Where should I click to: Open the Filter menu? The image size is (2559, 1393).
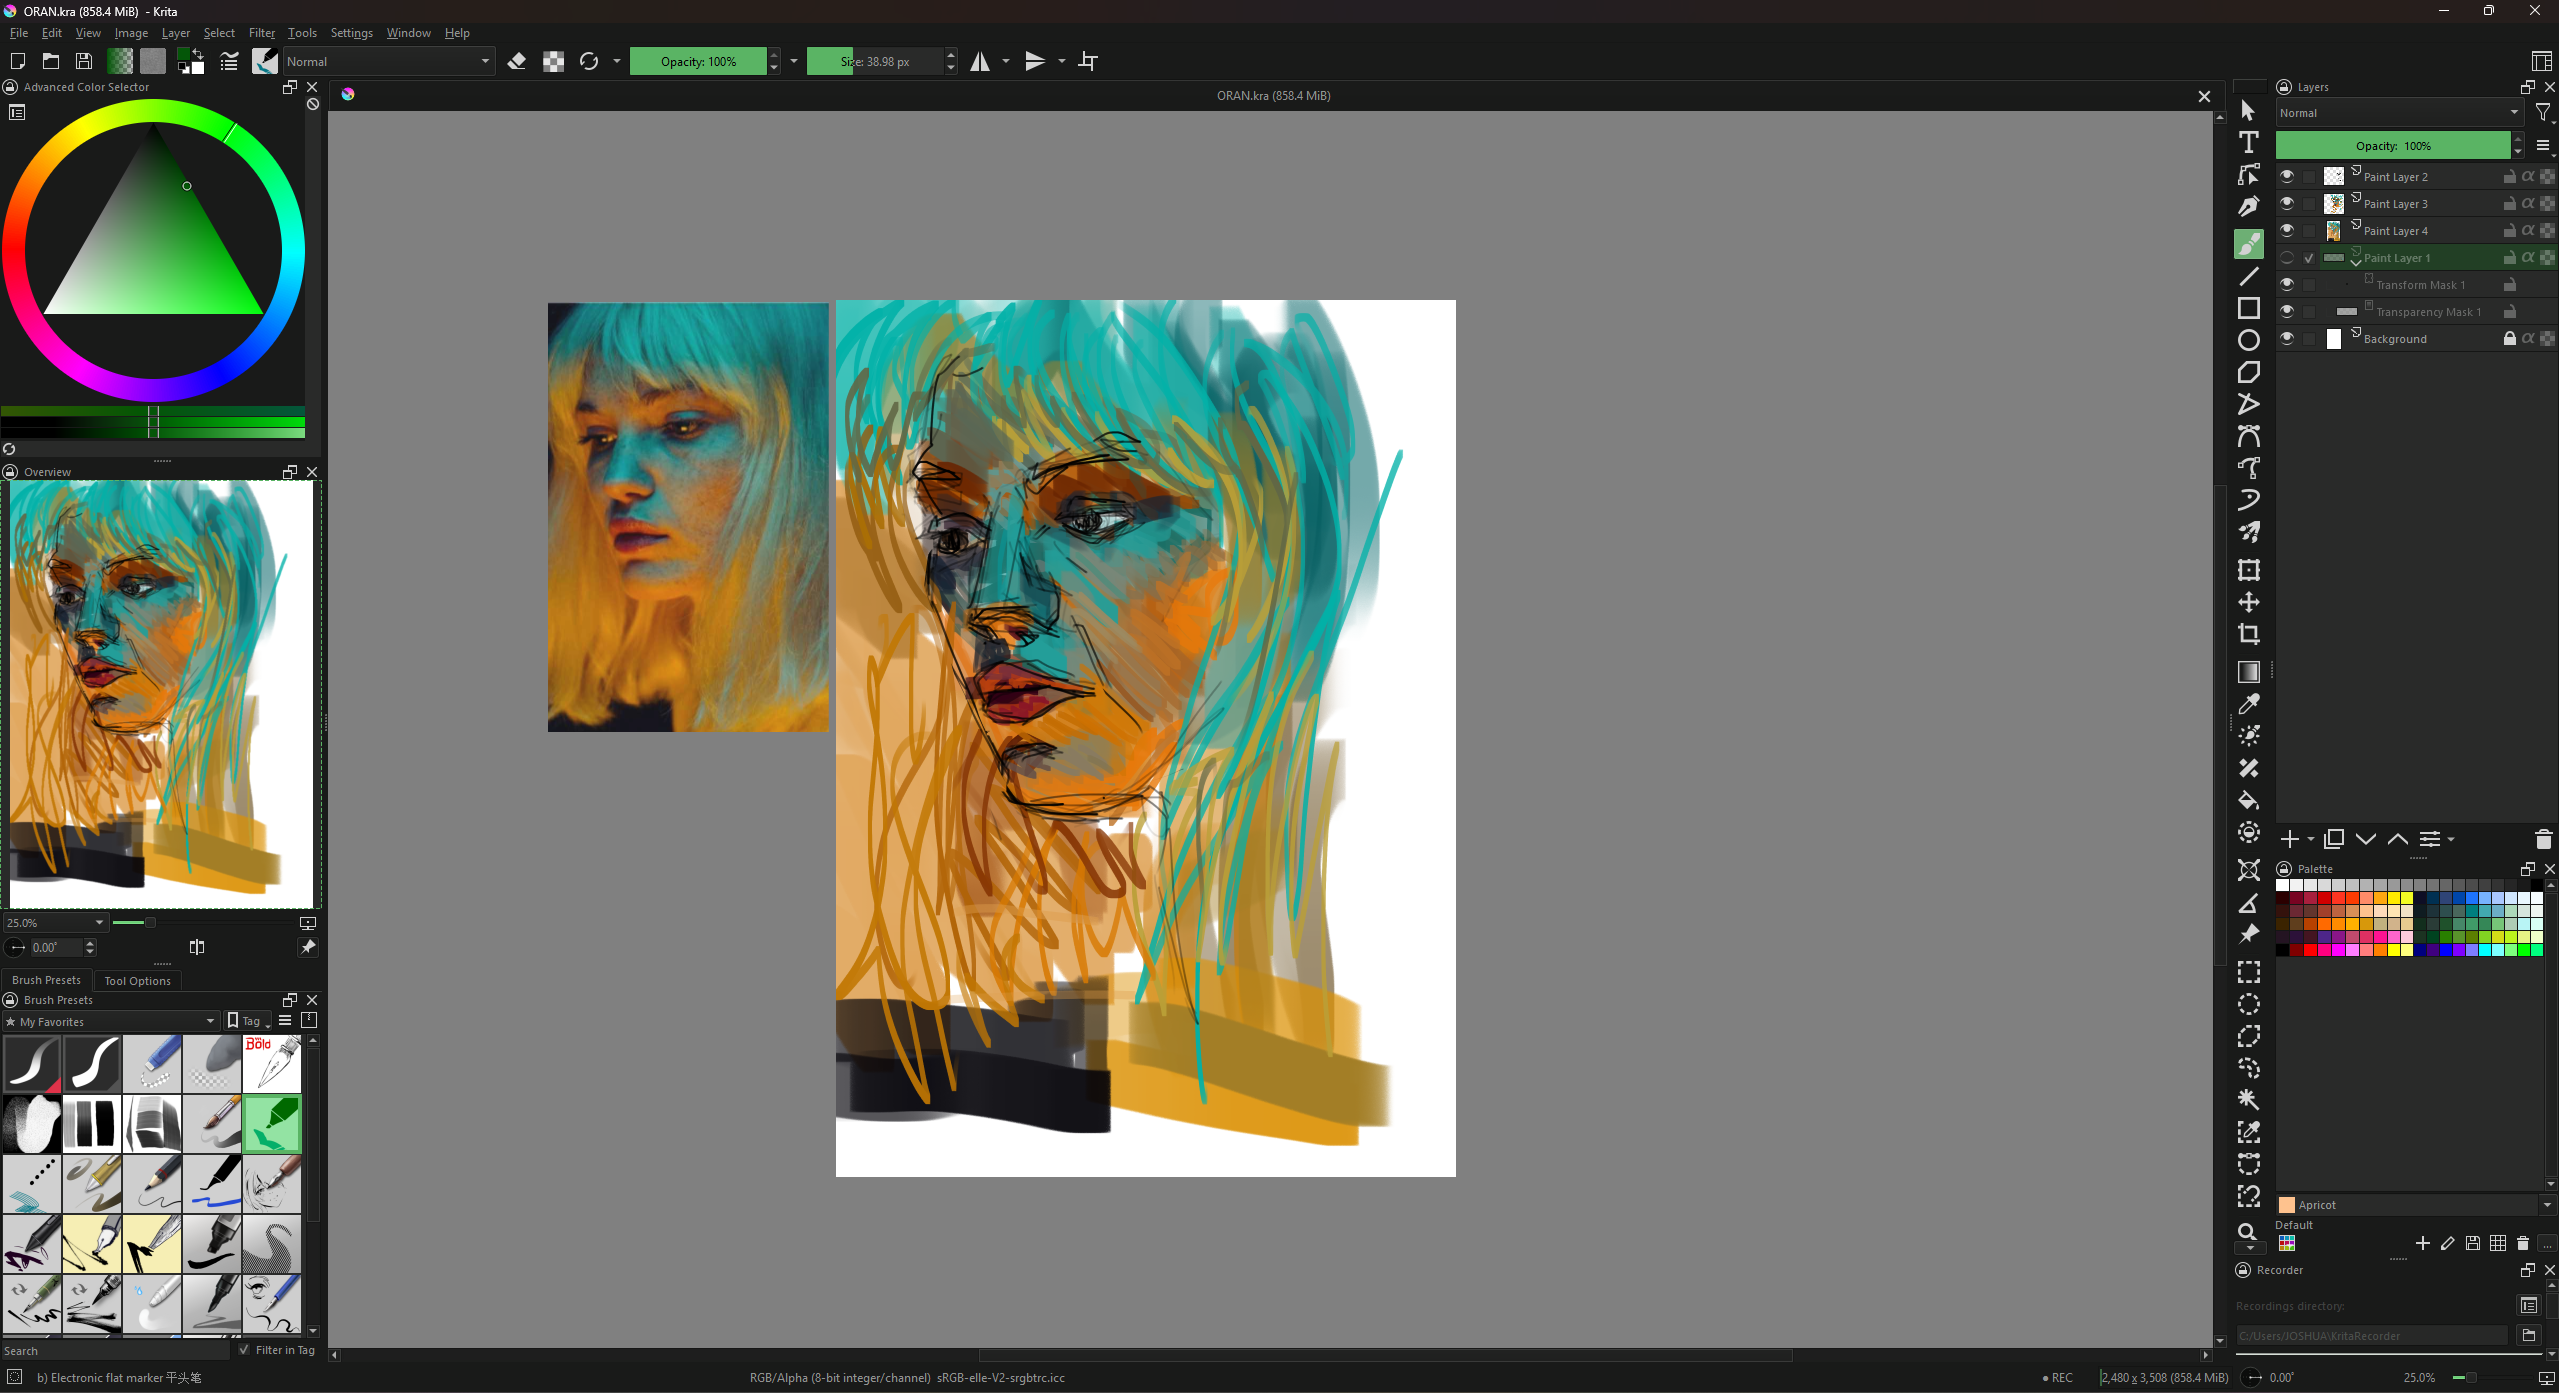click(261, 33)
